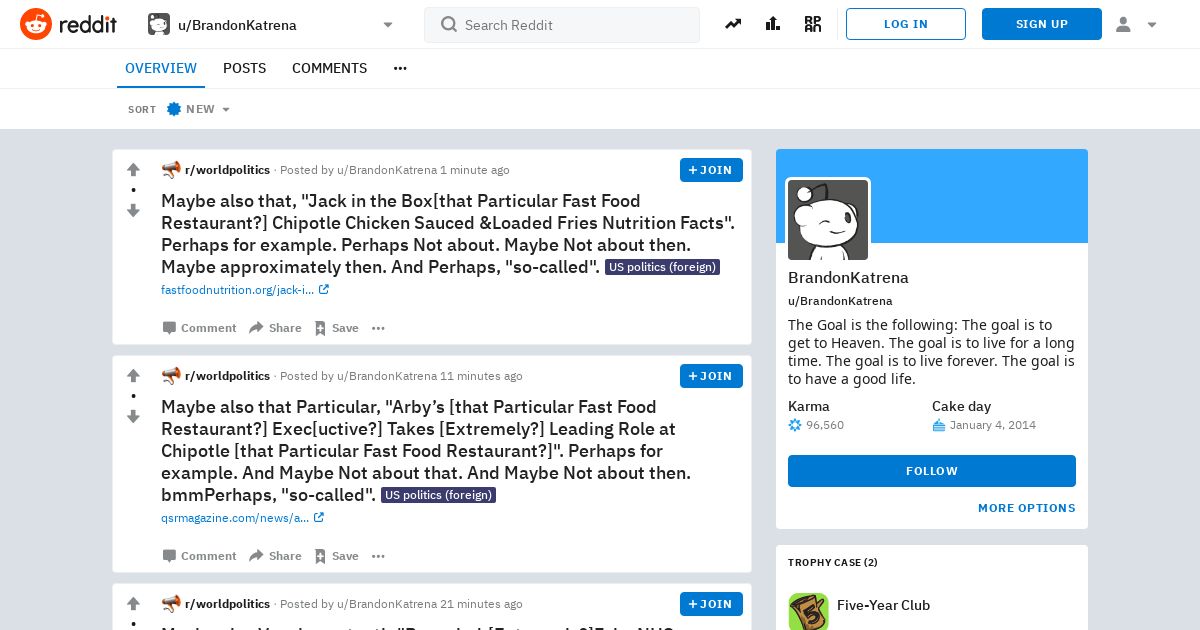Click into the Search Reddit field
The width and height of the screenshot is (1200, 630).
click(x=562, y=25)
